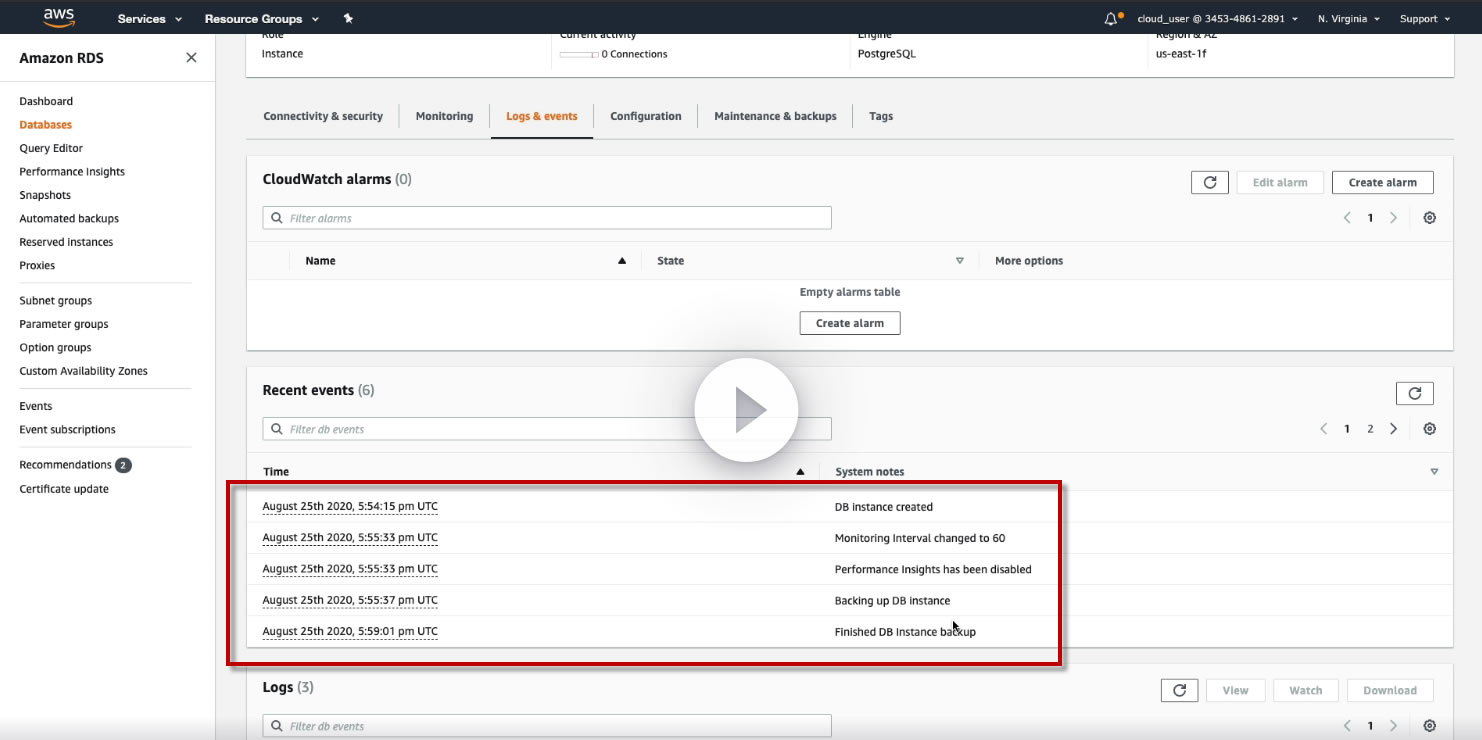Image resolution: width=1482 pixels, height=740 pixels.
Task: Click Create alarm in the header
Action: [x=1382, y=182]
